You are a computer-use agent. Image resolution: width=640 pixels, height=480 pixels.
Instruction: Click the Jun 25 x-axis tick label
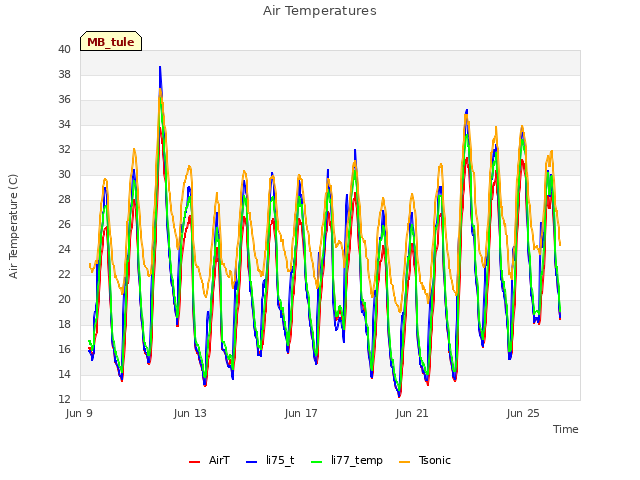pyautogui.click(x=523, y=413)
